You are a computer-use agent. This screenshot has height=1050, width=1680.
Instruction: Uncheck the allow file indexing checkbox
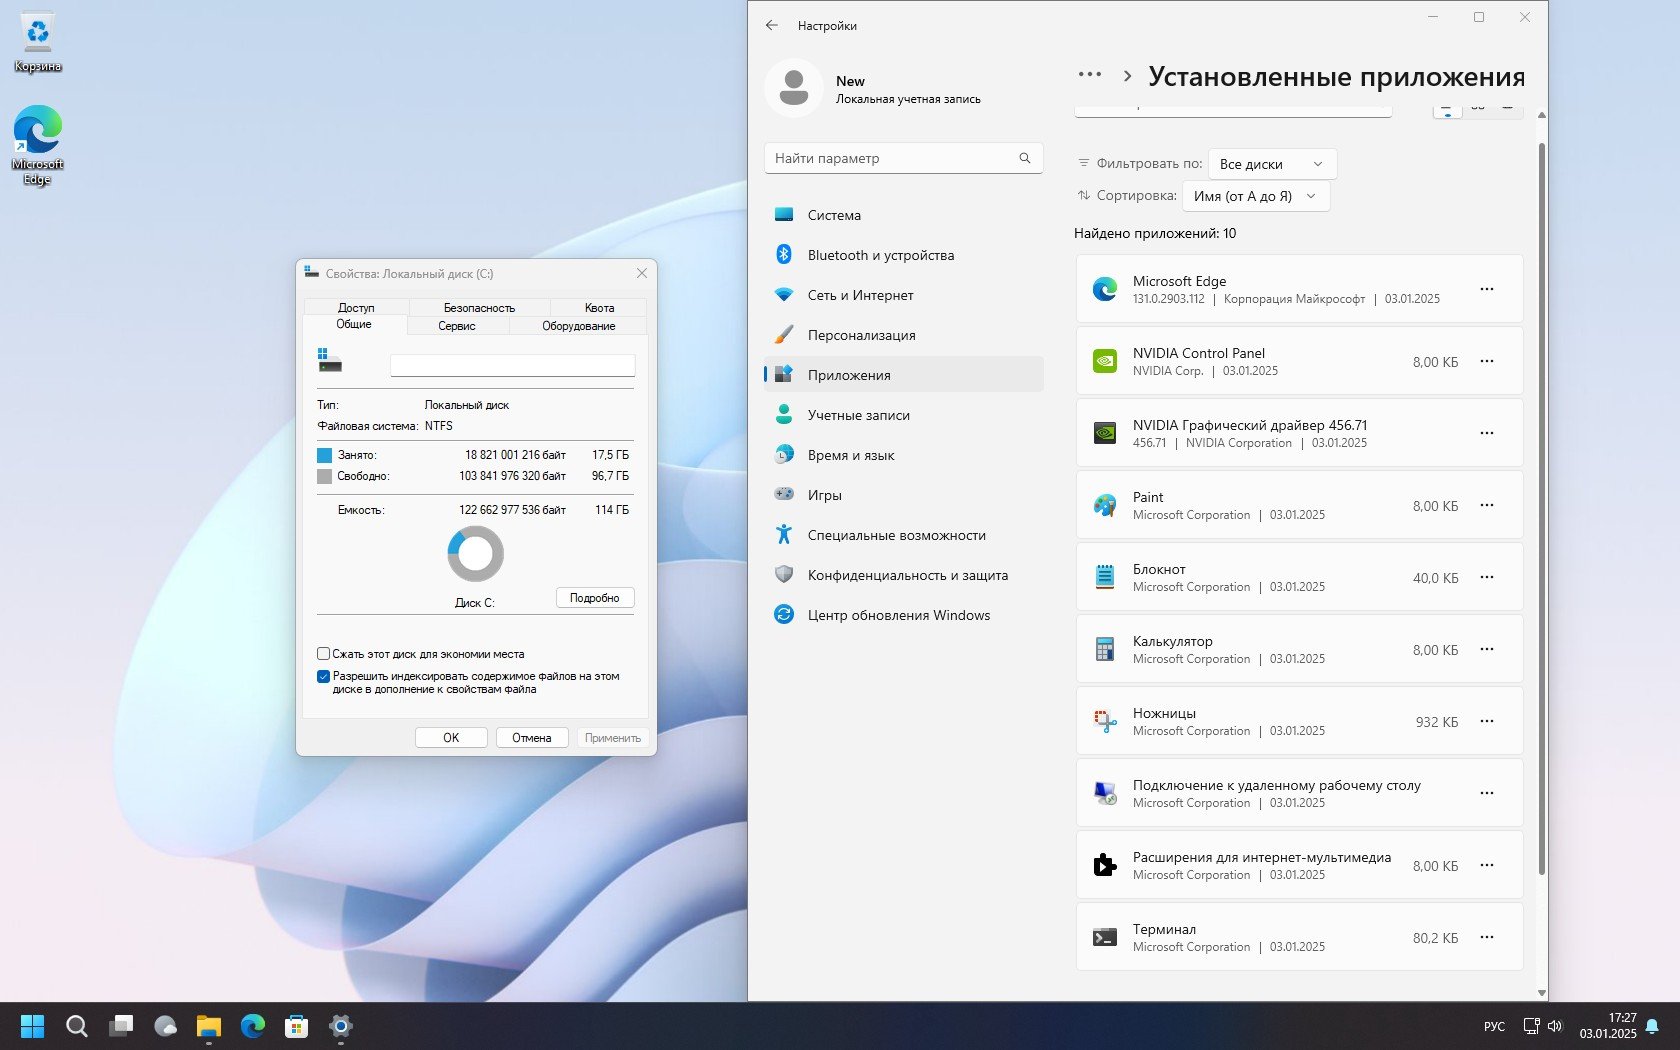coord(324,677)
